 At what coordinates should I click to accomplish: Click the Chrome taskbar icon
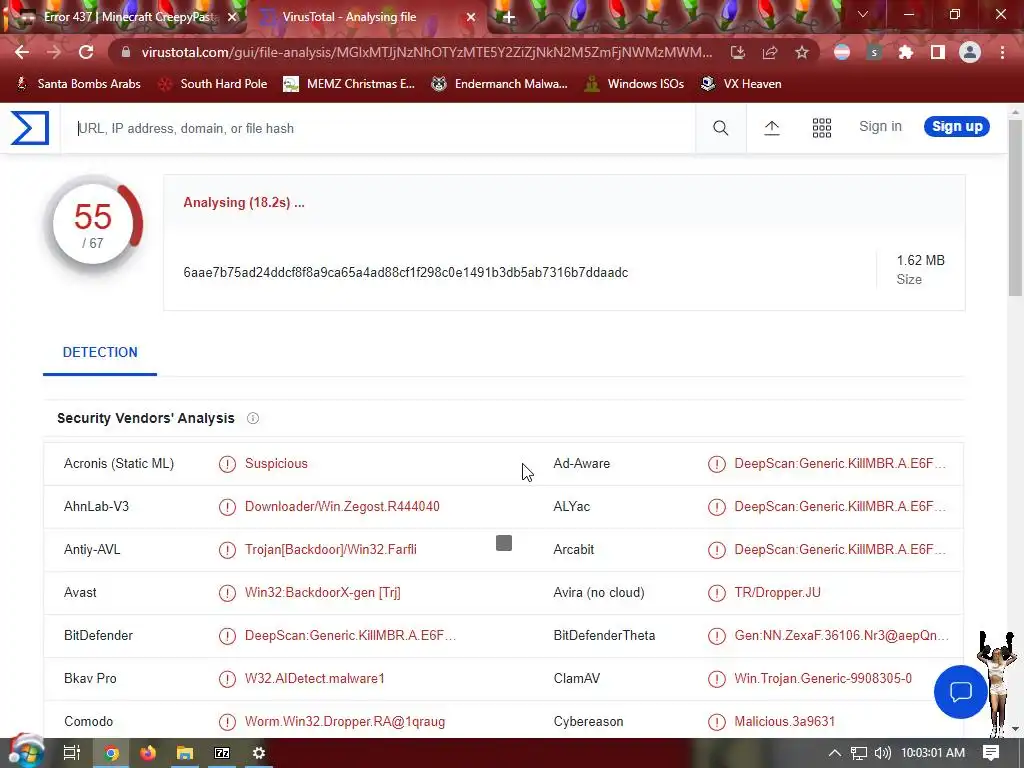tap(112, 753)
